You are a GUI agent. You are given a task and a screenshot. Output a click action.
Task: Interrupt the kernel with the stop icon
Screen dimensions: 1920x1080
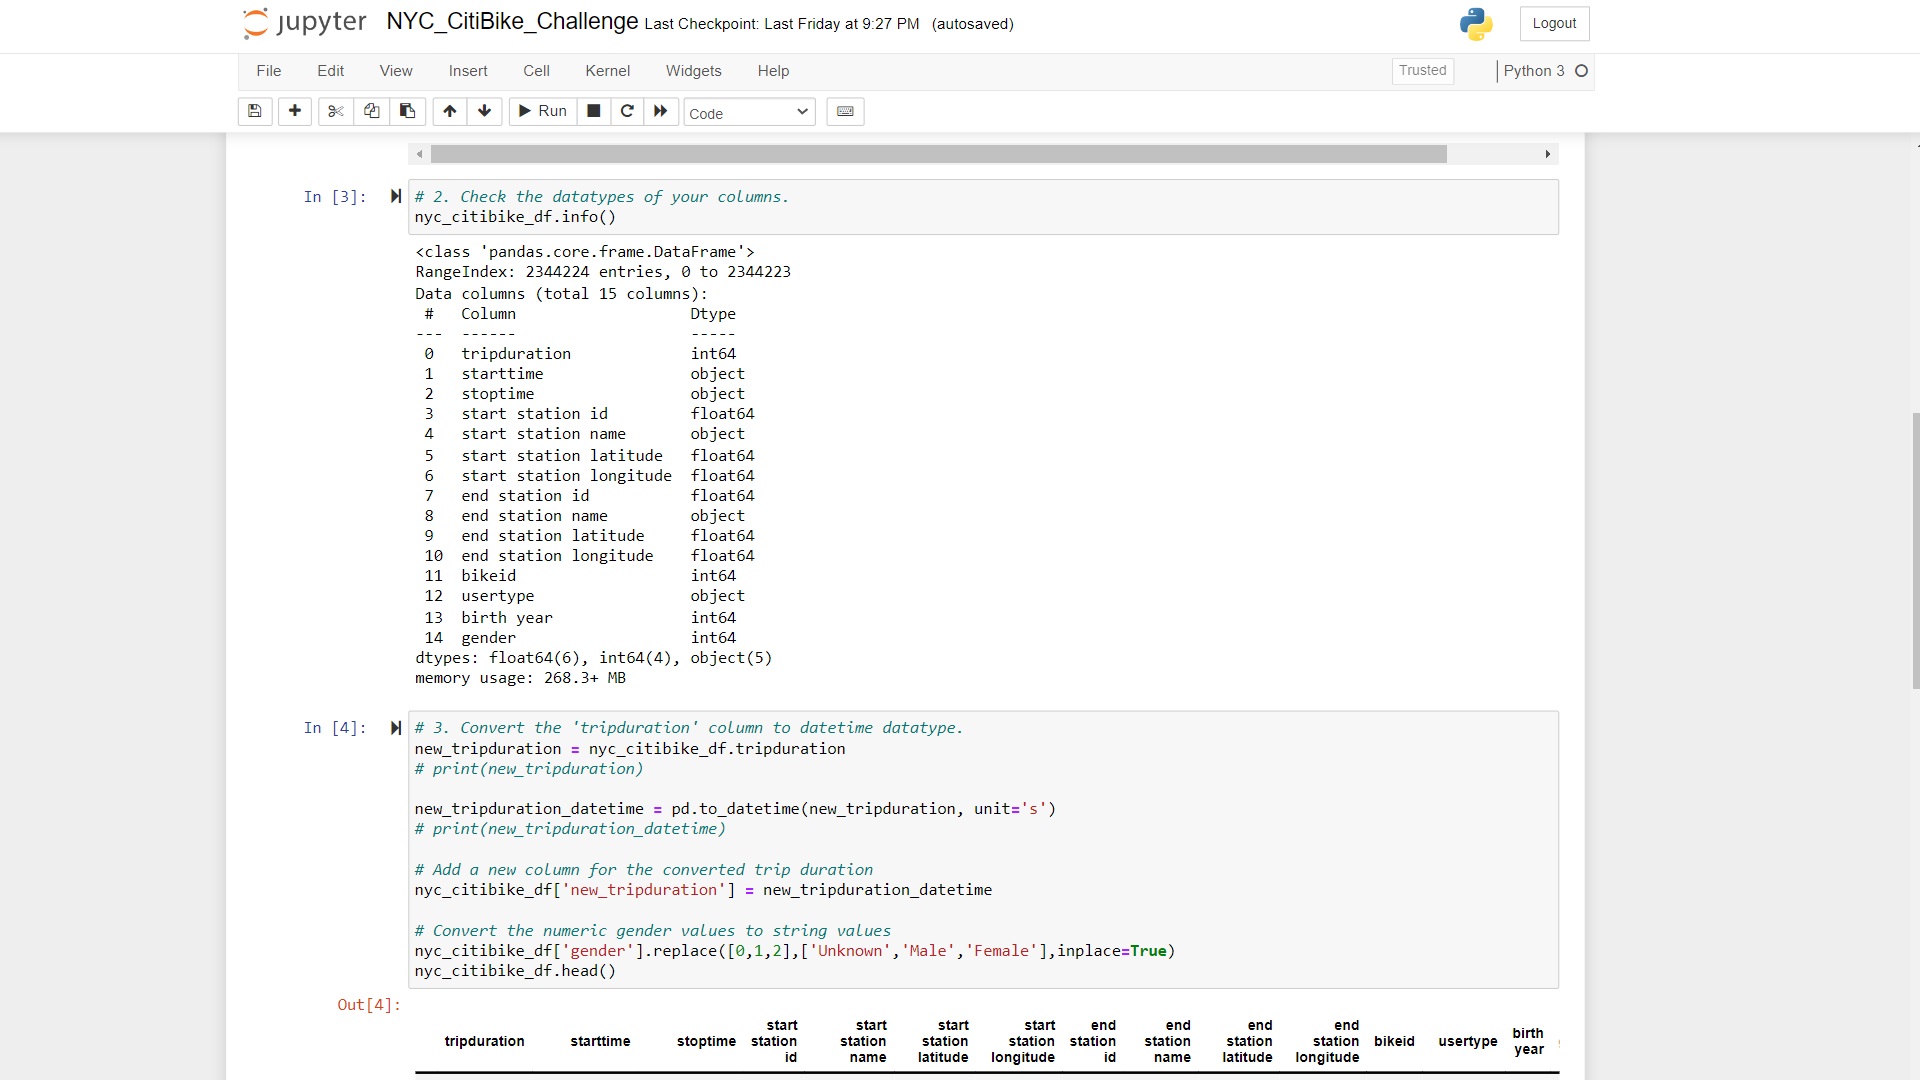(x=593, y=111)
